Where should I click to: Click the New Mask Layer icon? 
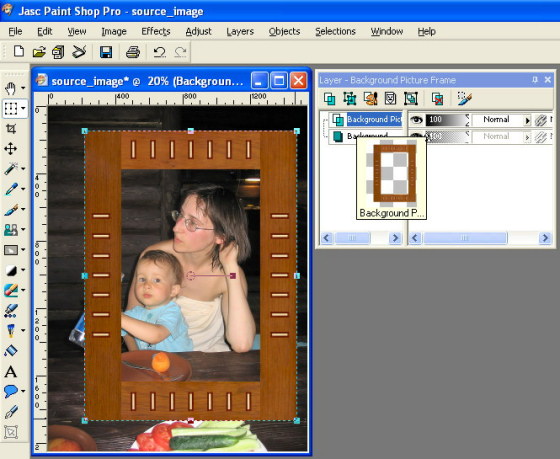tap(390, 98)
